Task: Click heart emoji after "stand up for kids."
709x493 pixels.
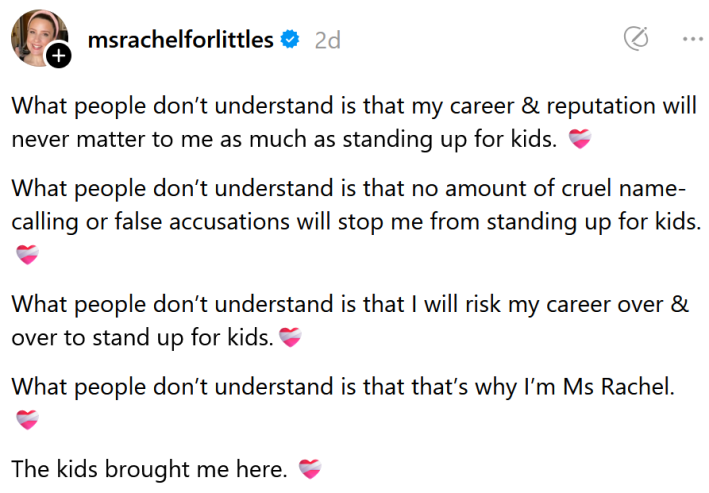Action: pos(289,338)
